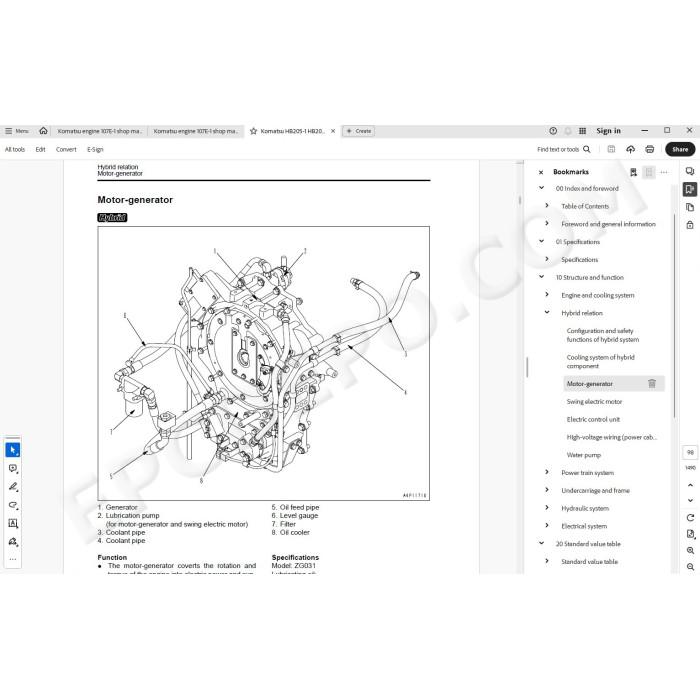Click the print icon
700x700 pixels.
[650, 149]
